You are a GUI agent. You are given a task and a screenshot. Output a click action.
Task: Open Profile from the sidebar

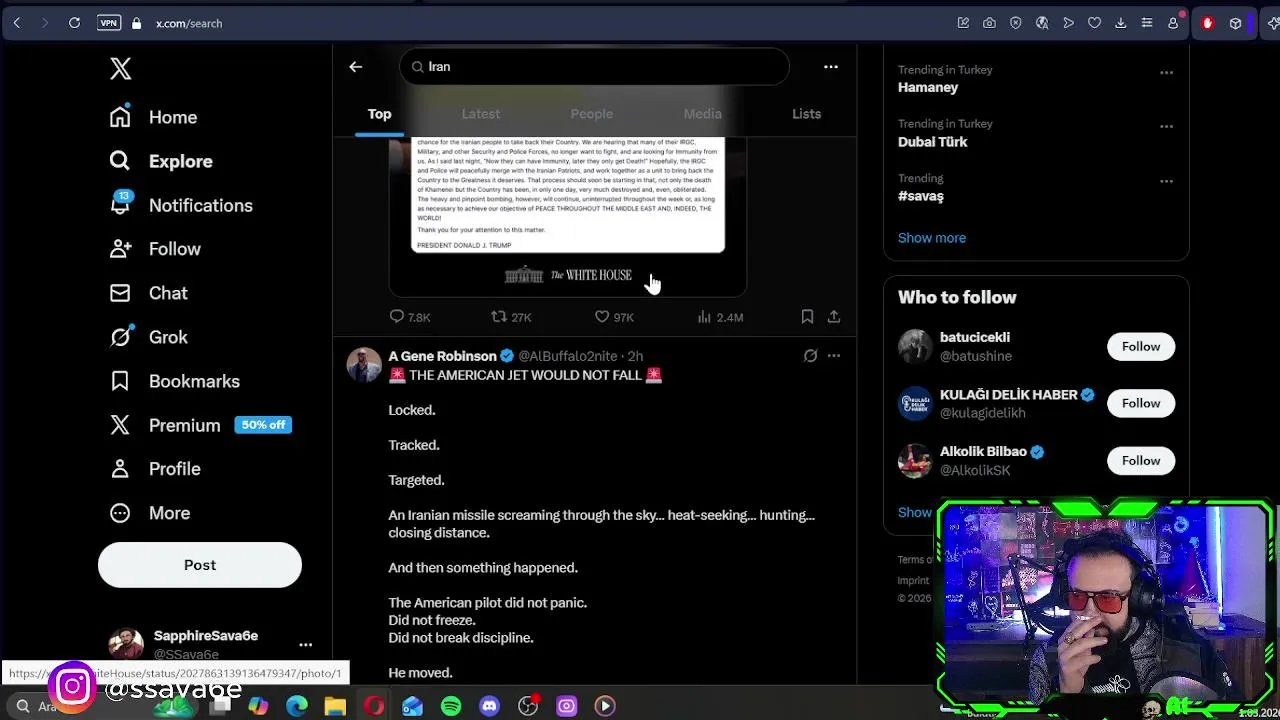(x=155, y=469)
